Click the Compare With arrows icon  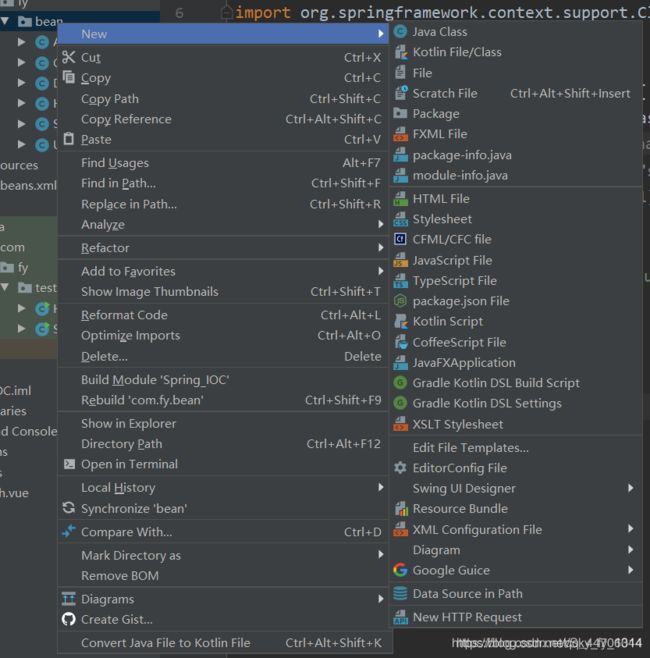[x=69, y=531]
